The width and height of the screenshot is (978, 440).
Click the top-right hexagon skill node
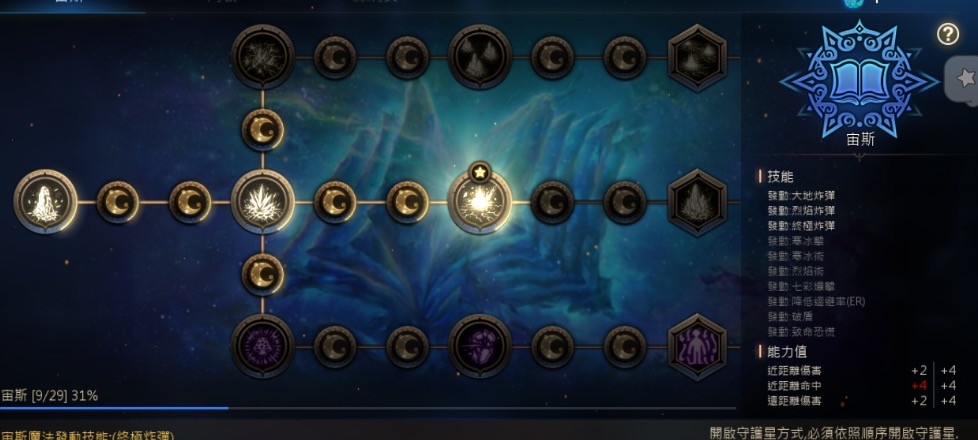coord(697,57)
